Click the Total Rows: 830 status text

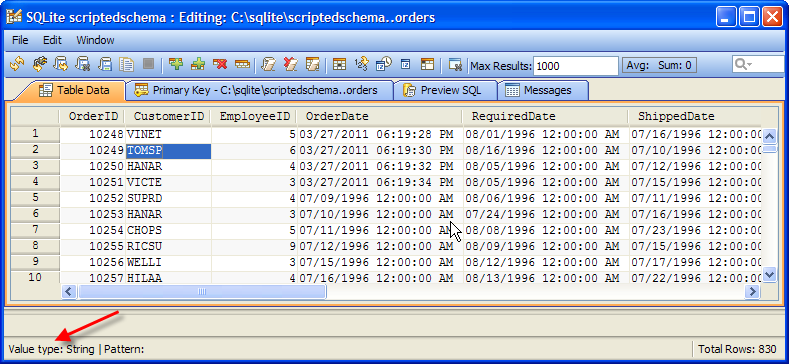point(736,349)
